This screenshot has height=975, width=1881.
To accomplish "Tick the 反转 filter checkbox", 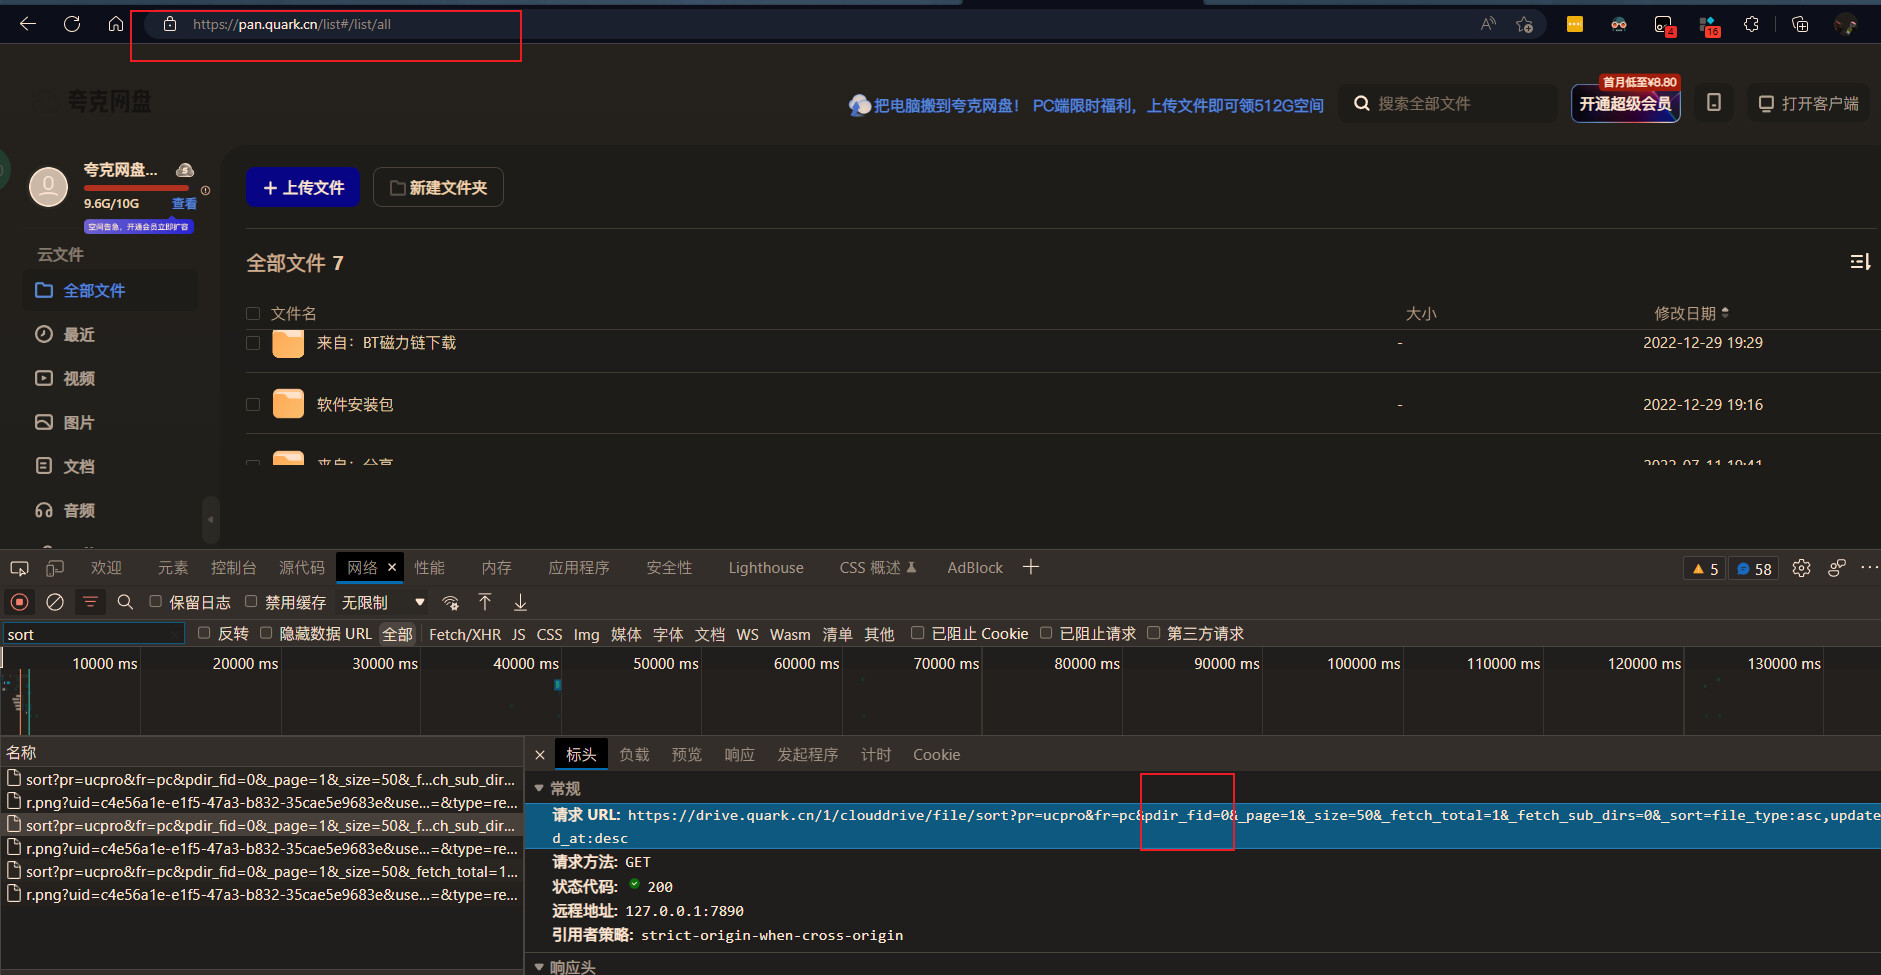I will tap(204, 633).
